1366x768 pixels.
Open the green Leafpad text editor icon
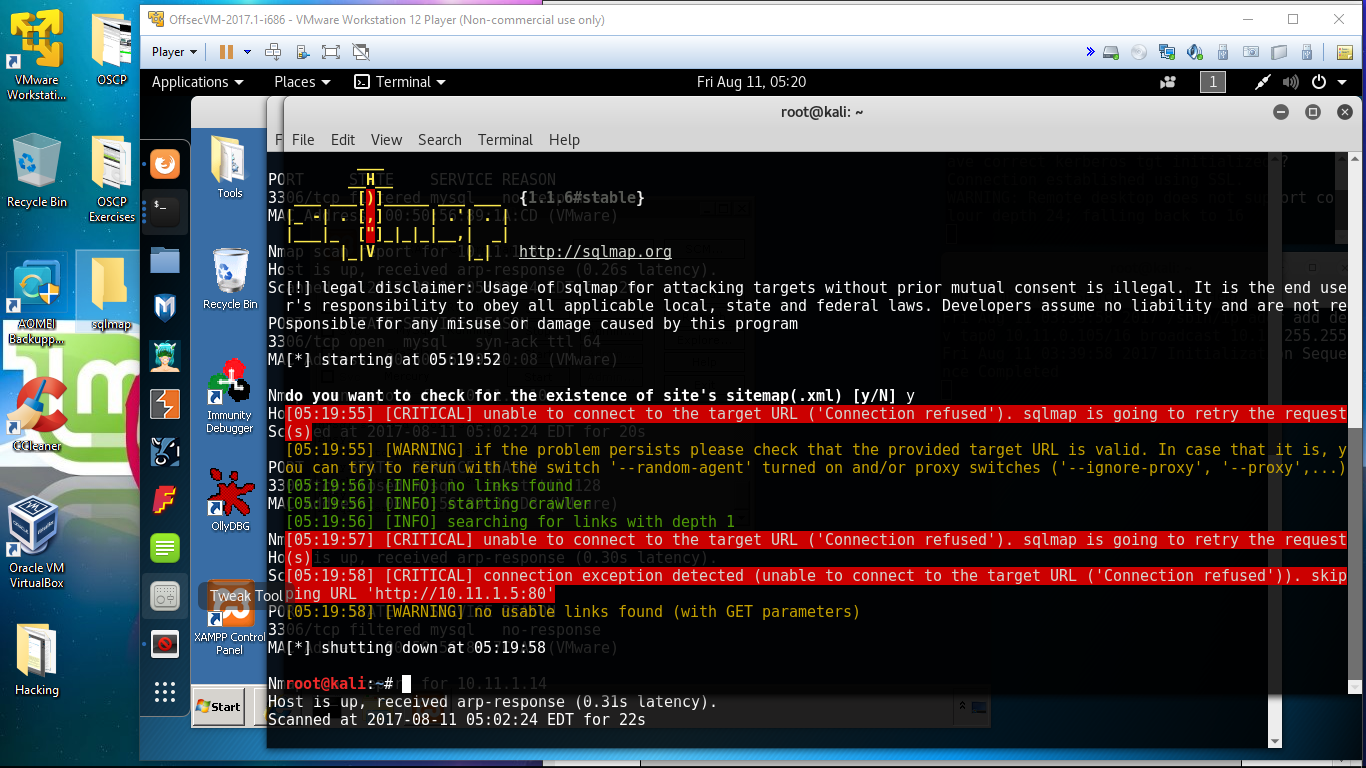coord(165,548)
